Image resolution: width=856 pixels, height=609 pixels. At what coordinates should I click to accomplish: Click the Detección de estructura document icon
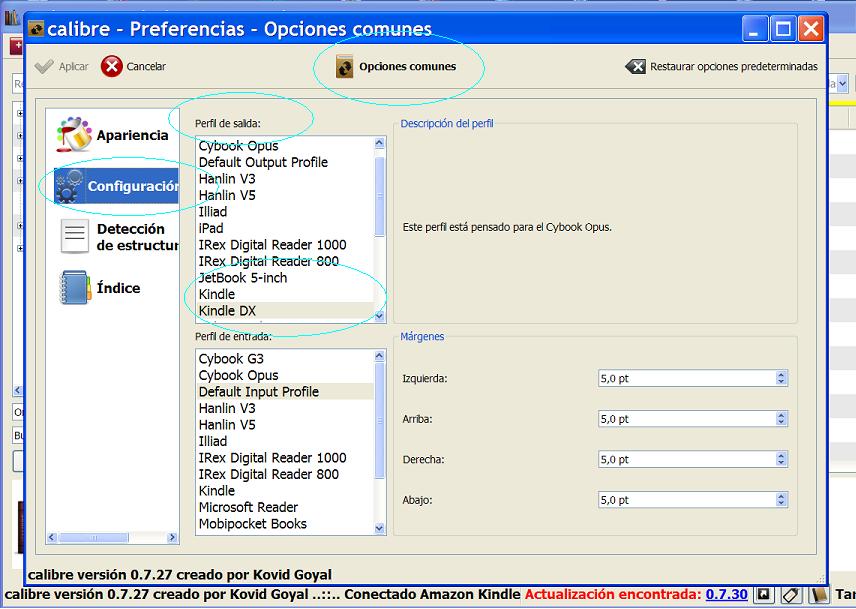click(74, 236)
